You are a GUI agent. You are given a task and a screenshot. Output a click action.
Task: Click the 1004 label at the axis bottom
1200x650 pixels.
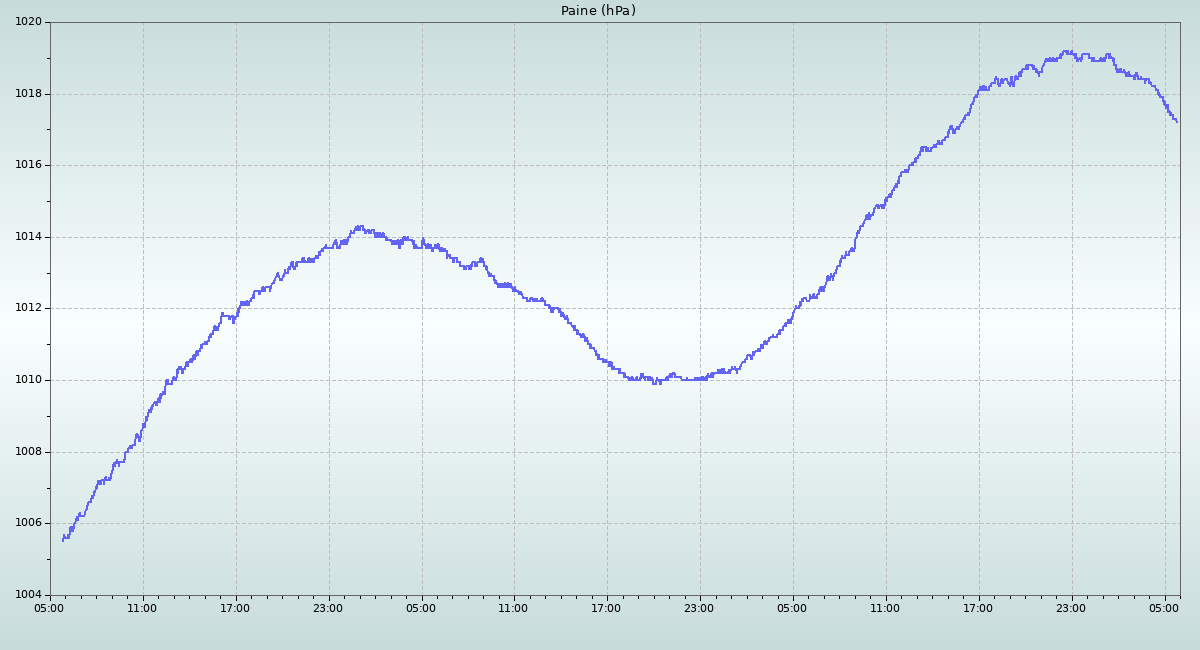coord(27,595)
